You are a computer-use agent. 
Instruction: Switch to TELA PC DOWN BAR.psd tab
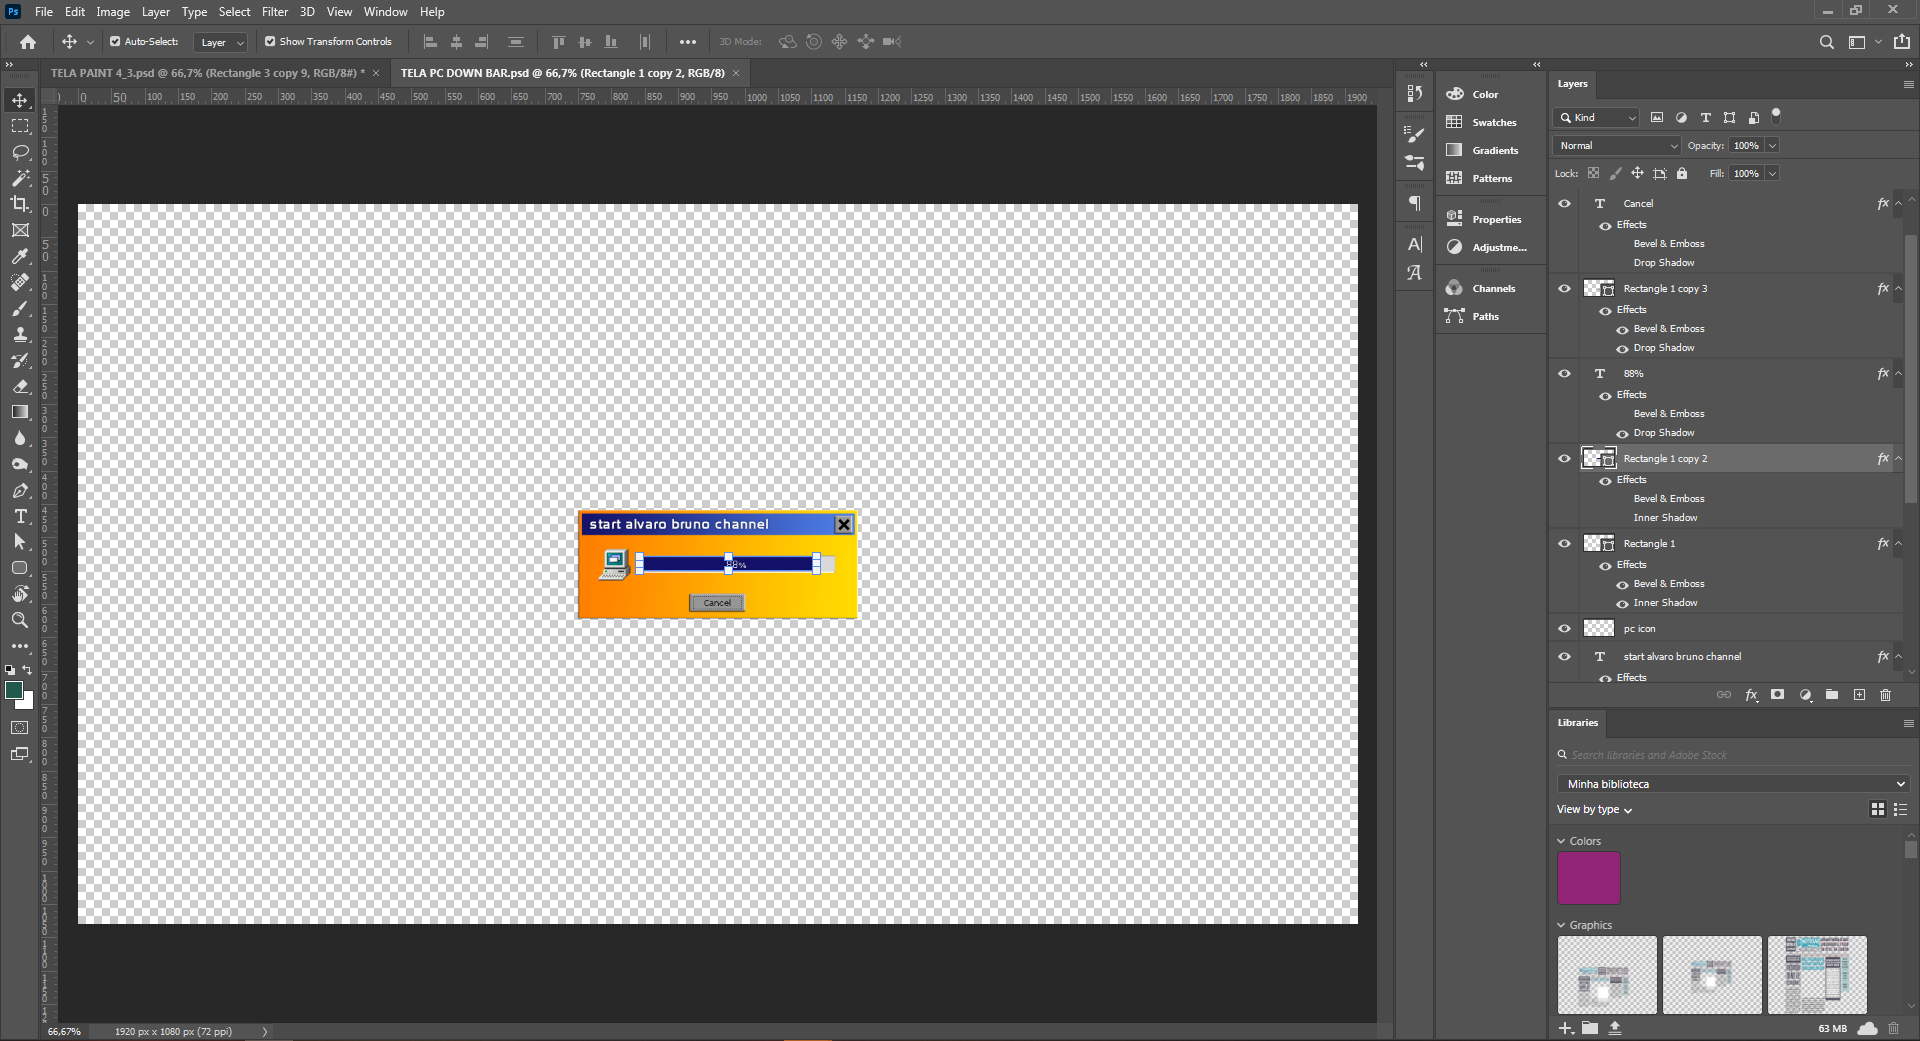563,73
